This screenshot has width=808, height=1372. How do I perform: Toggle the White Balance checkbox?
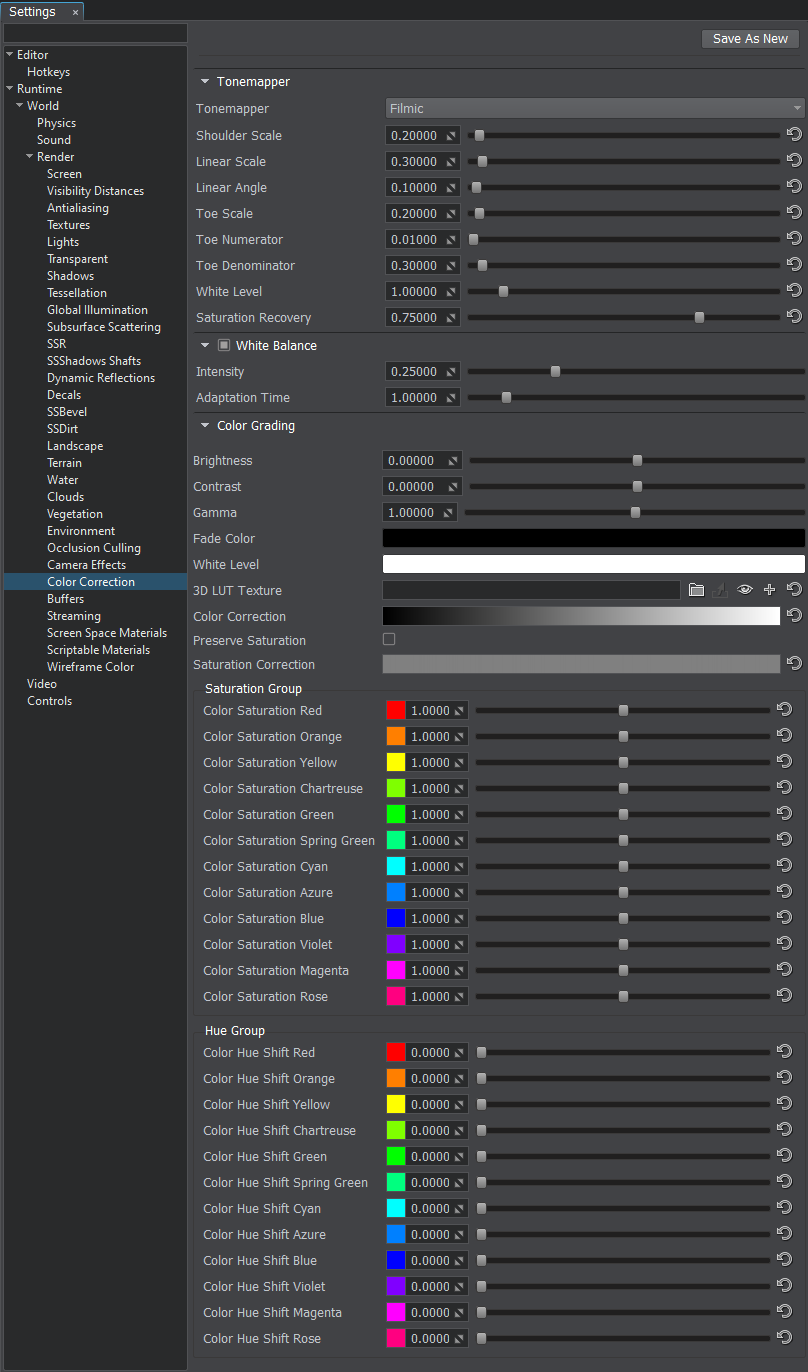tap(224, 345)
